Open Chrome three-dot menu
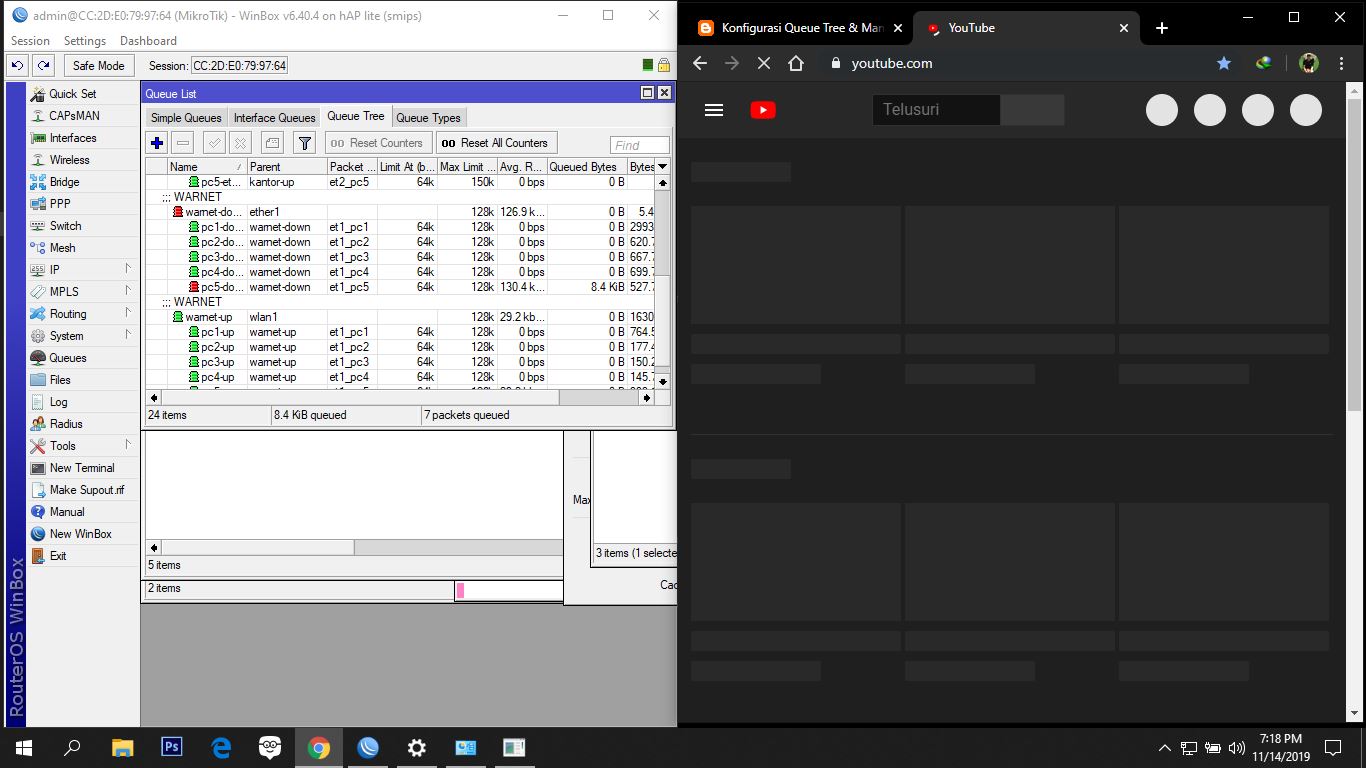 (x=1341, y=63)
